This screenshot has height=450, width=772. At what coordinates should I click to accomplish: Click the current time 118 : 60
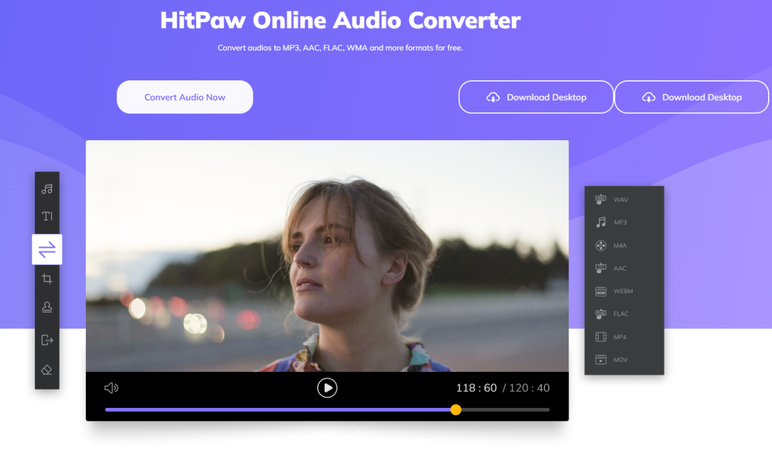(476, 388)
